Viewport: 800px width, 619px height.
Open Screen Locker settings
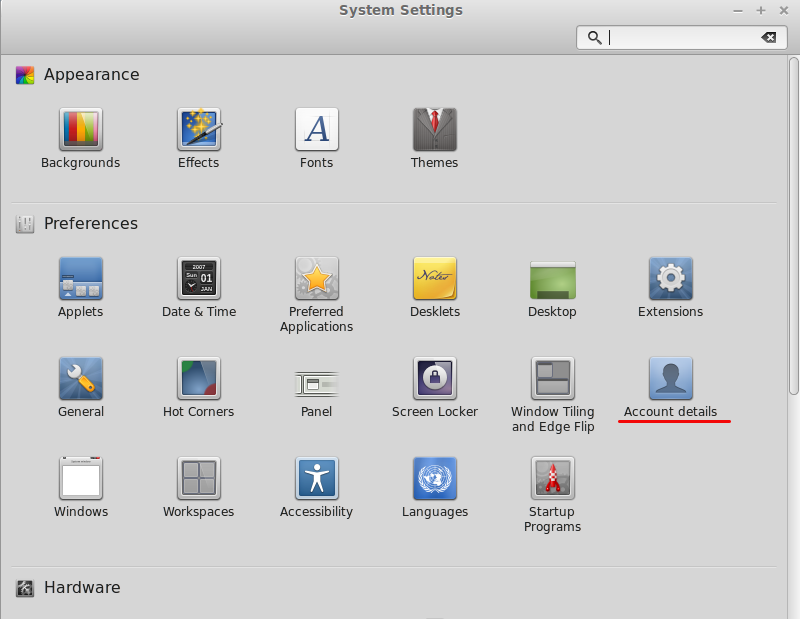click(434, 379)
